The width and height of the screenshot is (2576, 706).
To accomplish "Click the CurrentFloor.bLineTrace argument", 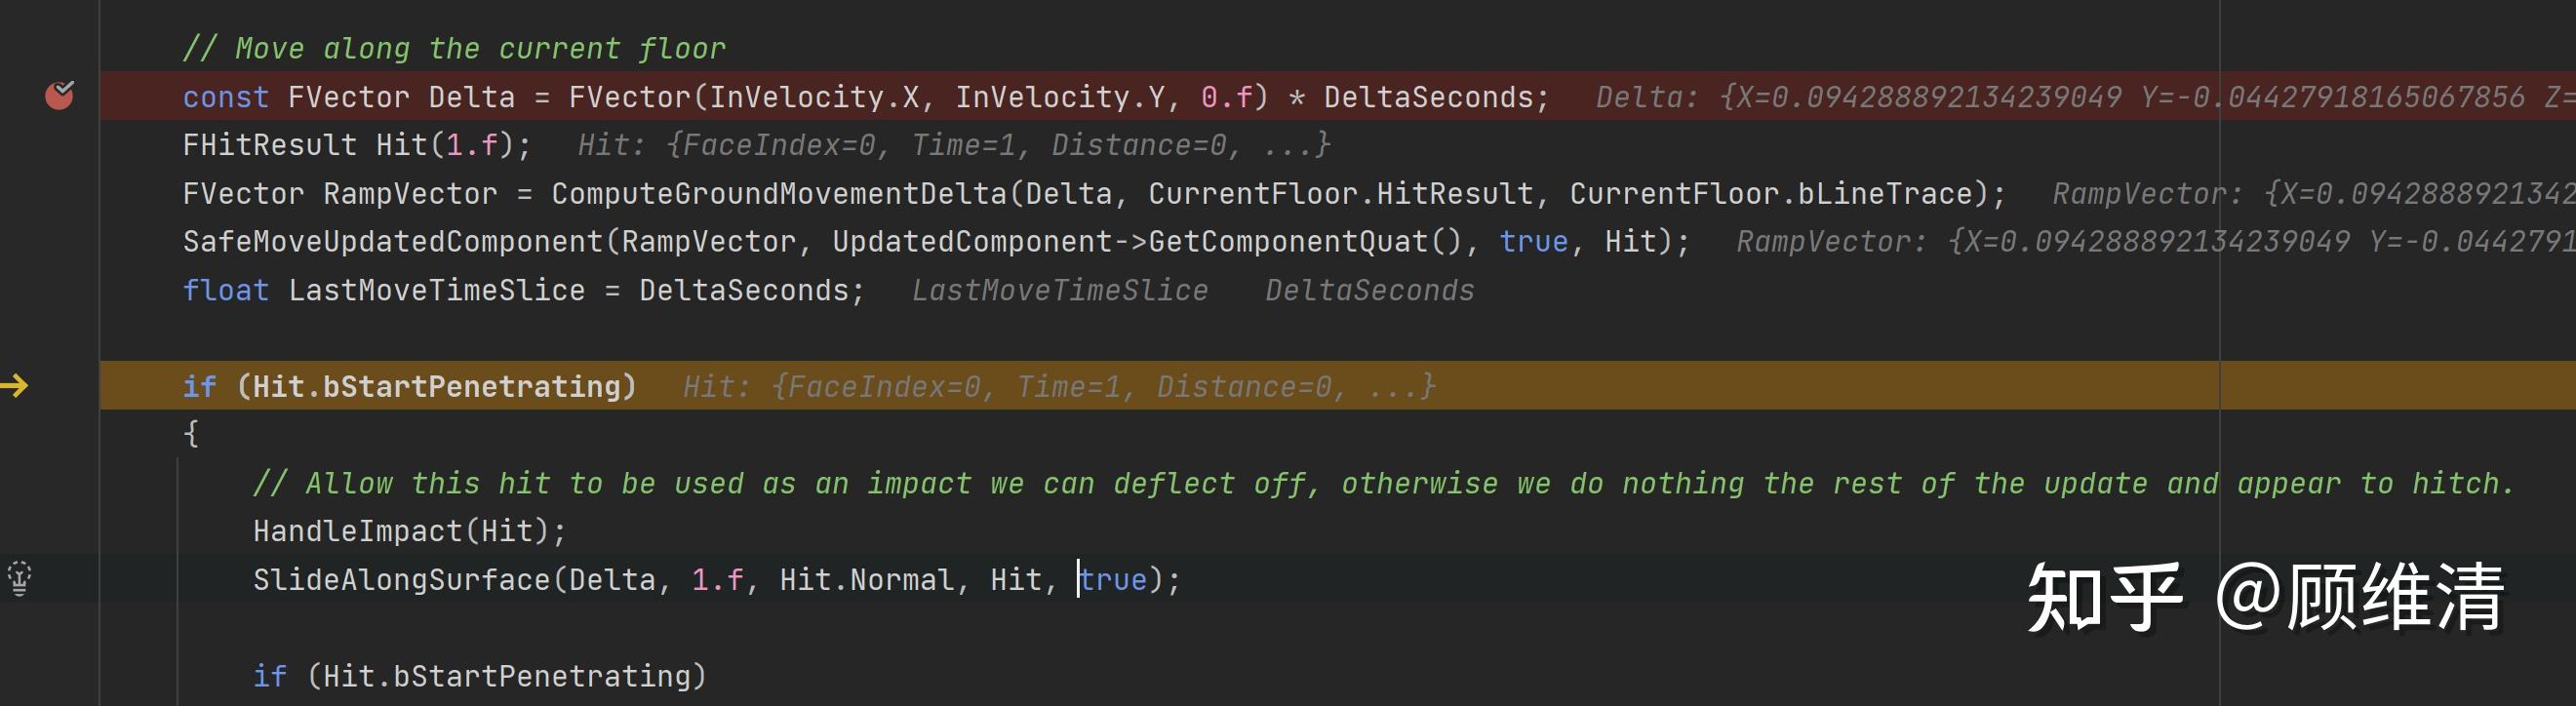I will click(x=1770, y=193).
